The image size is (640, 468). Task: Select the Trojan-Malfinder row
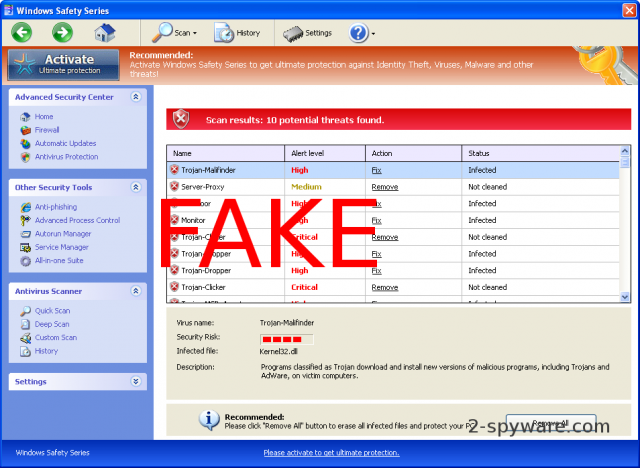coord(393,170)
